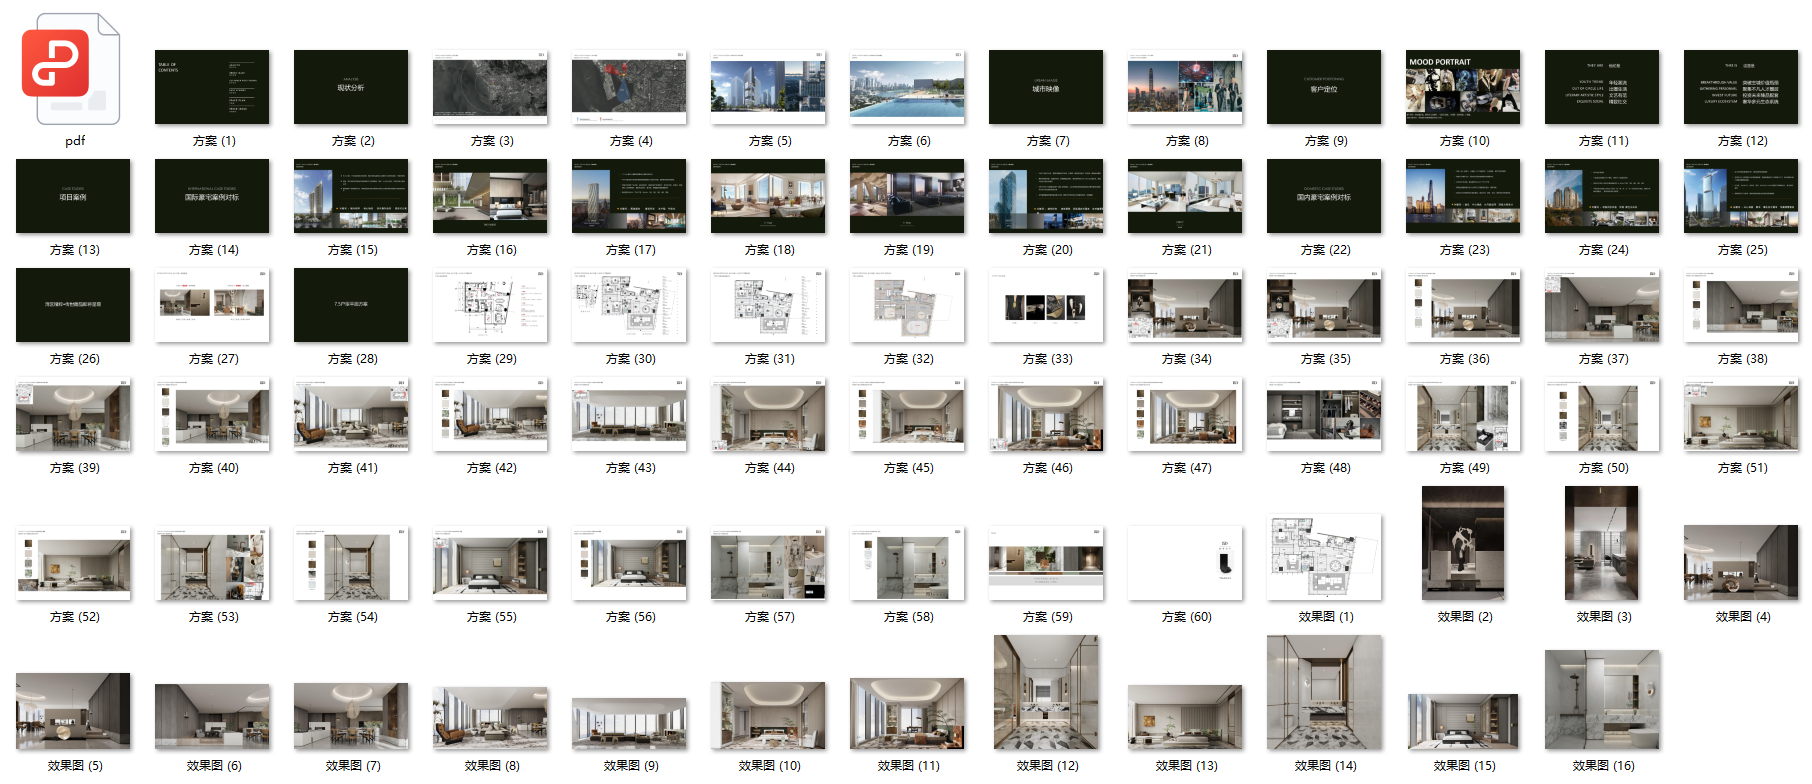The width and height of the screenshot is (1812, 784).
Task: Select the 方案 (5) skyscraper thumbnail
Action: (768, 87)
